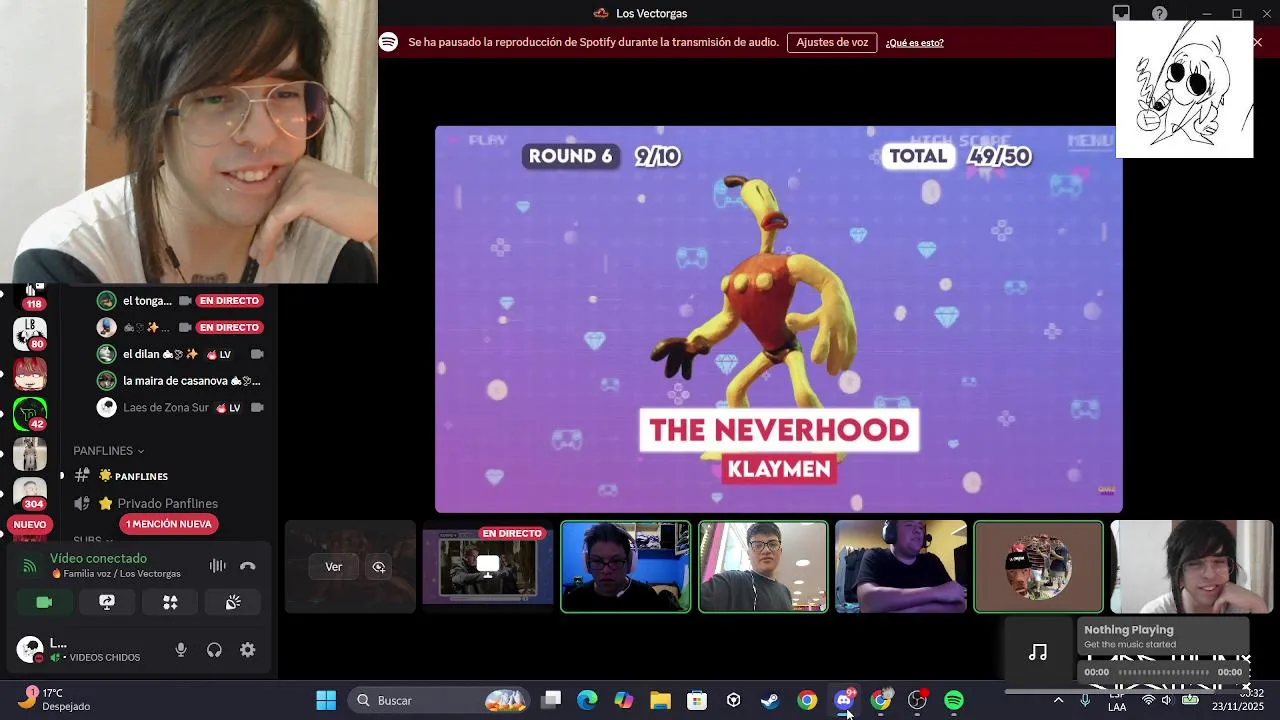Disconnect from the voice call
1280x720 pixels.
pos(248,566)
